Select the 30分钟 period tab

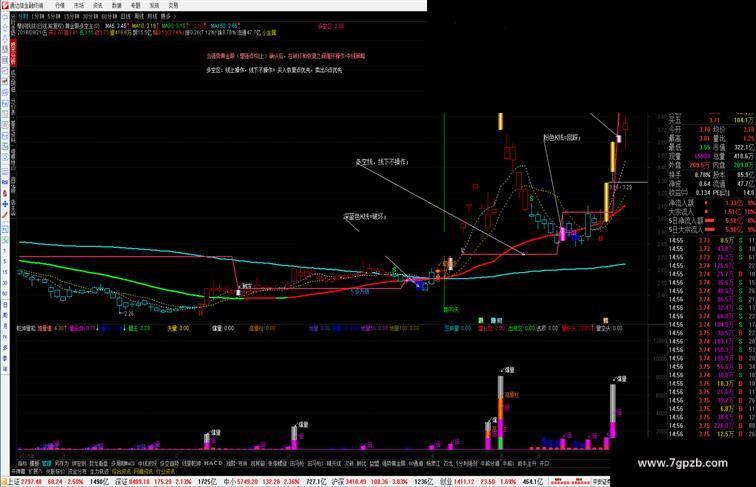tap(90, 16)
